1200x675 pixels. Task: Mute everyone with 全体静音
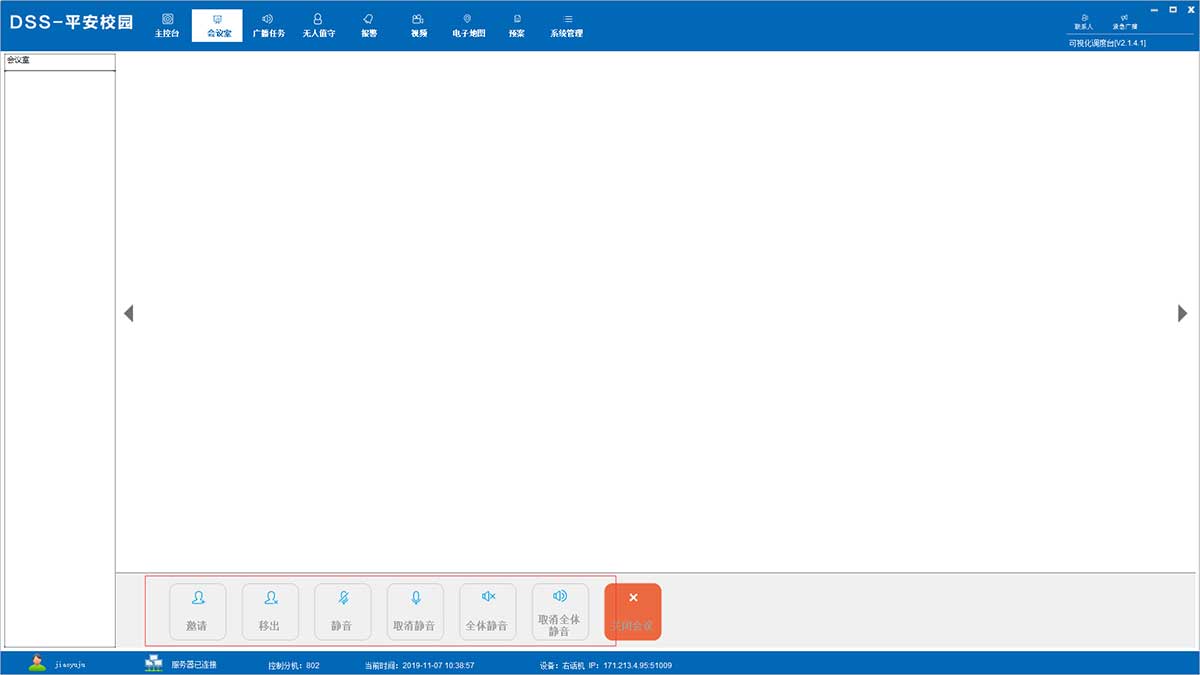[487, 611]
